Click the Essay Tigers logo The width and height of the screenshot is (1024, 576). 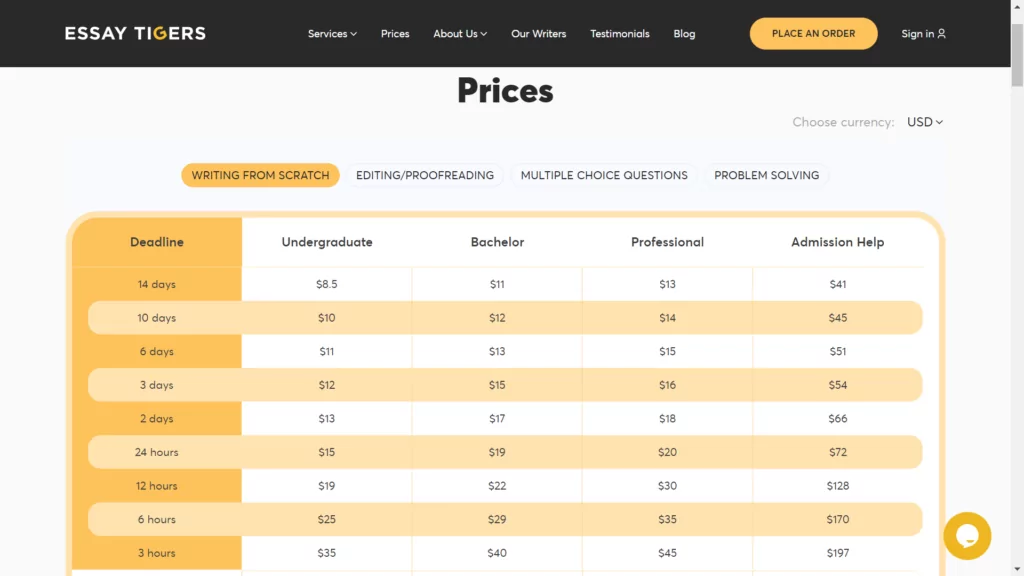[135, 33]
